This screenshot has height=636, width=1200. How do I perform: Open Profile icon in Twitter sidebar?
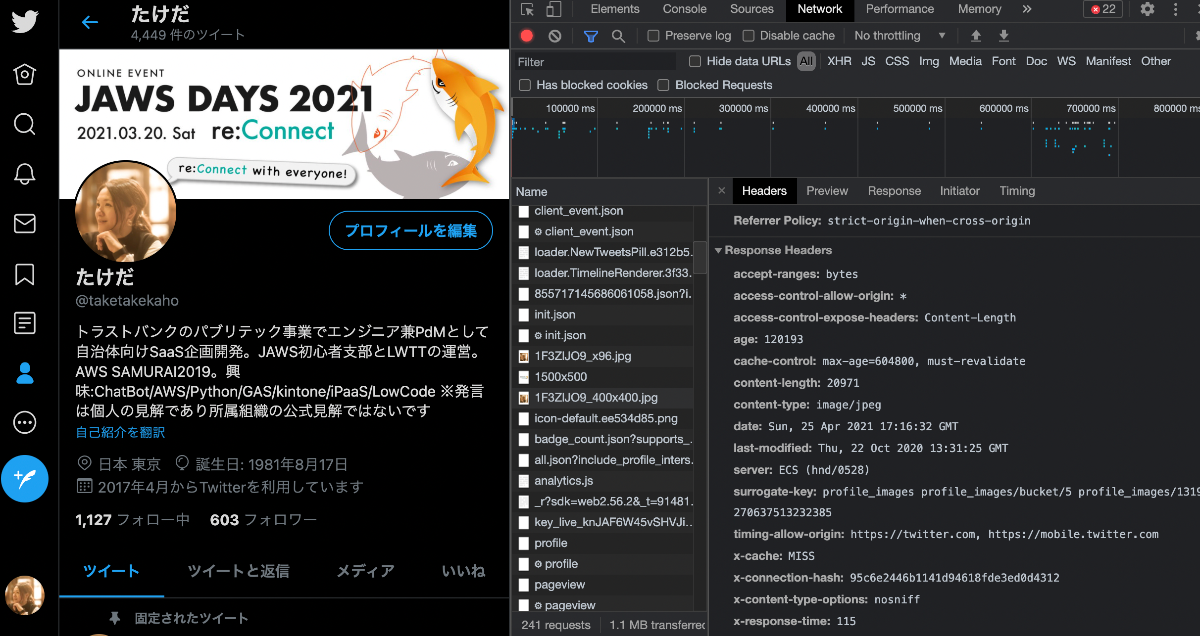point(25,373)
